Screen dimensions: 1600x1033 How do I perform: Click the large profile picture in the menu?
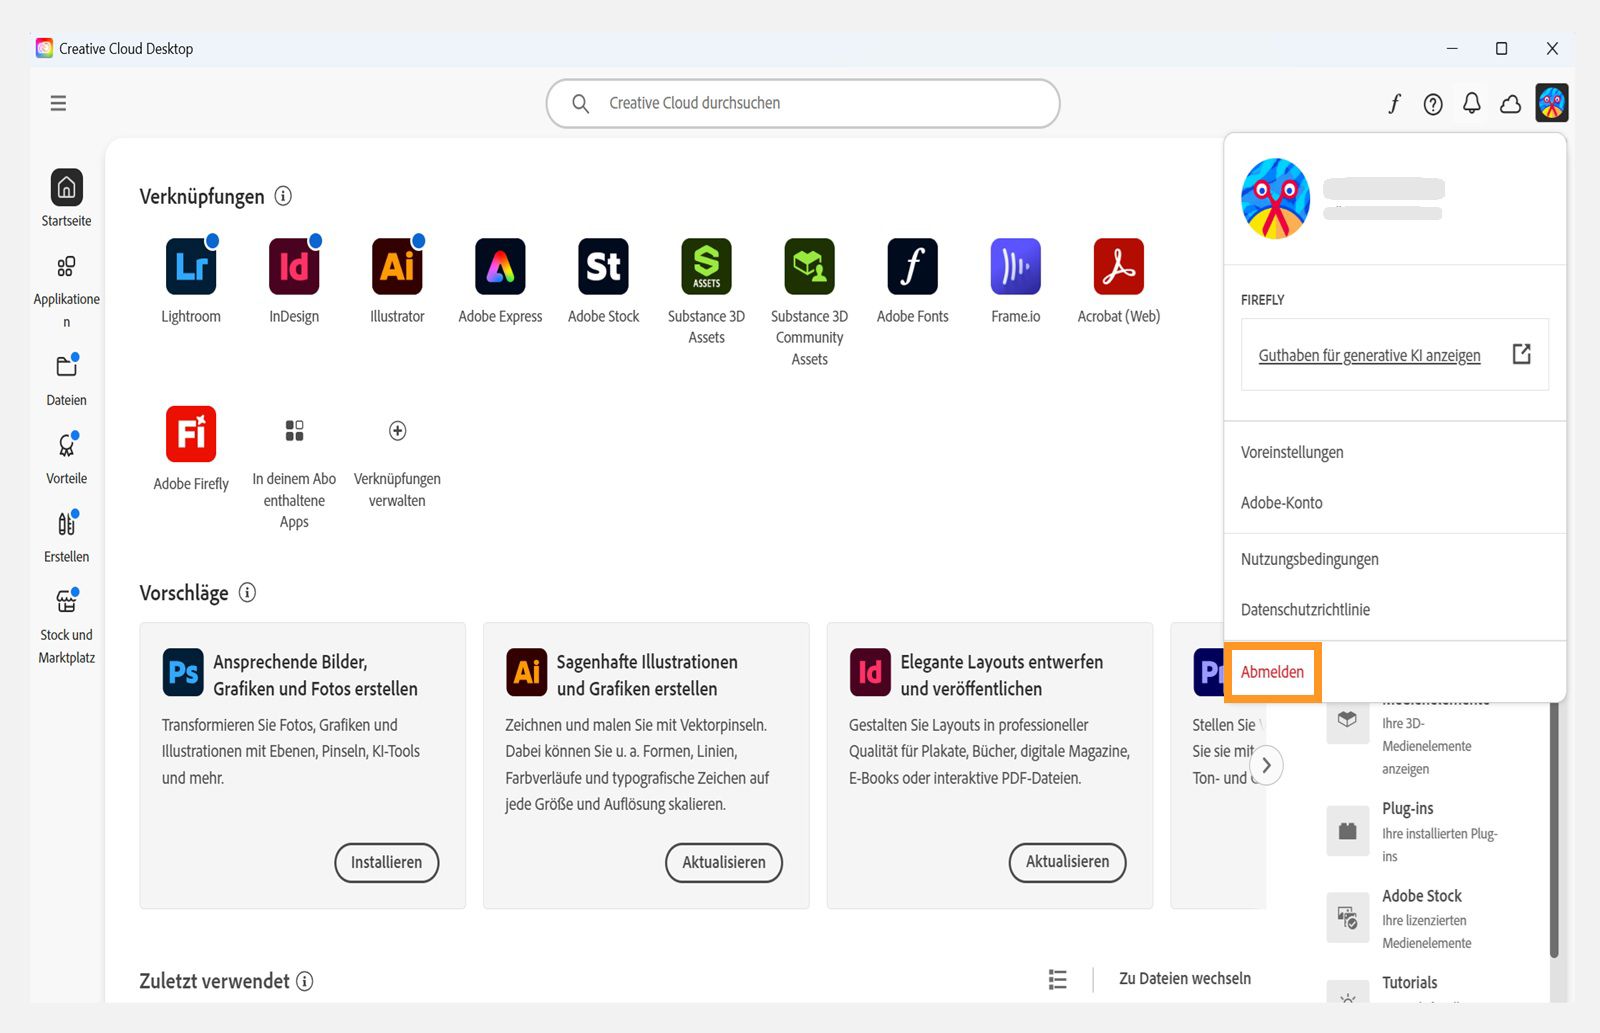click(1275, 198)
